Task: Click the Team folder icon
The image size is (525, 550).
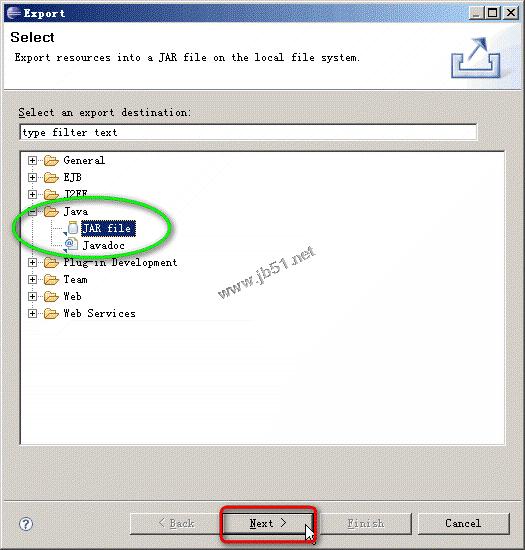Action: coord(51,280)
